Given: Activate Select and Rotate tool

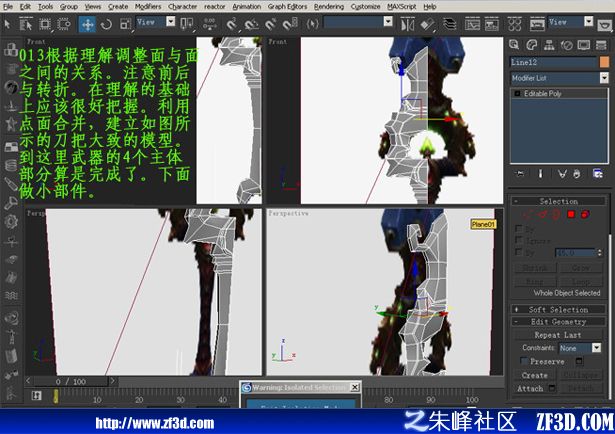Looking at the screenshot, I should click(x=106, y=24).
